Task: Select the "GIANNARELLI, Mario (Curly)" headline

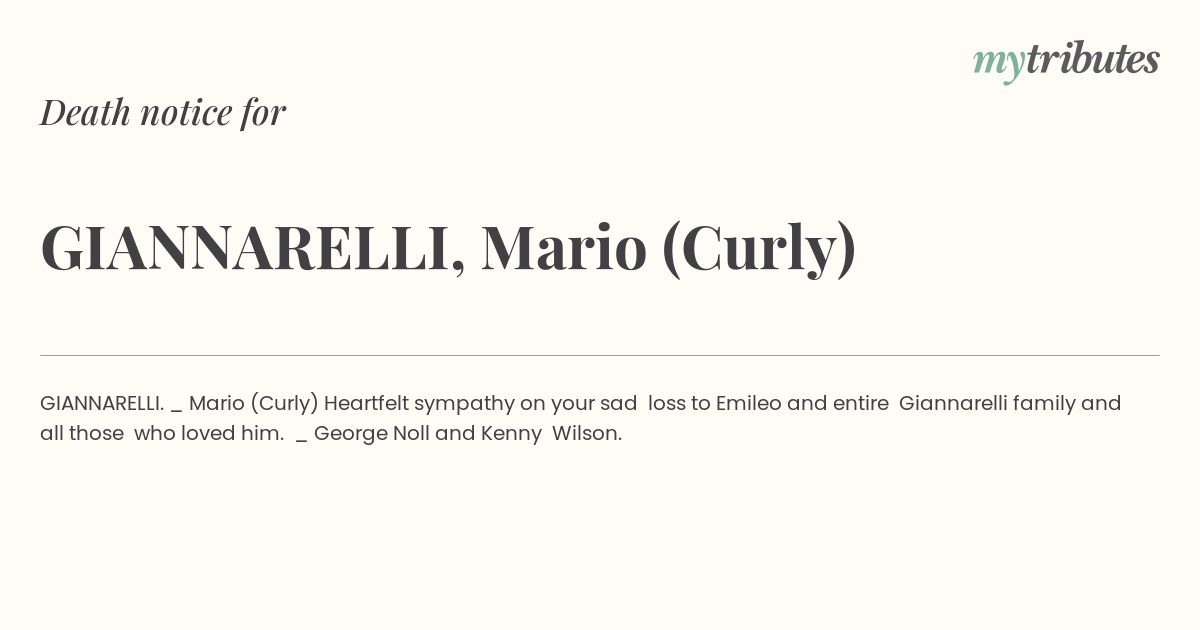Action: pyautogui.click(x=448, y=248)
